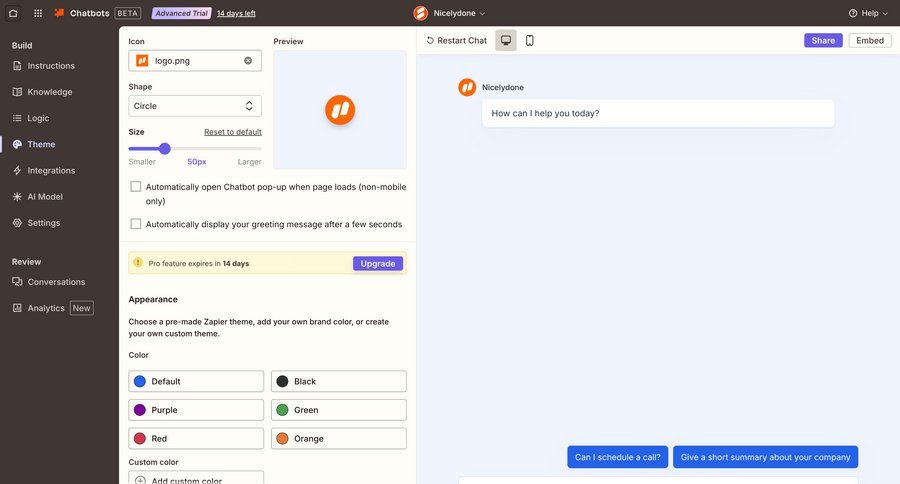This screenshot has width=900, height=484.
Task: Click the orange Chatbots logo icon
Action: tap(59, 13)
